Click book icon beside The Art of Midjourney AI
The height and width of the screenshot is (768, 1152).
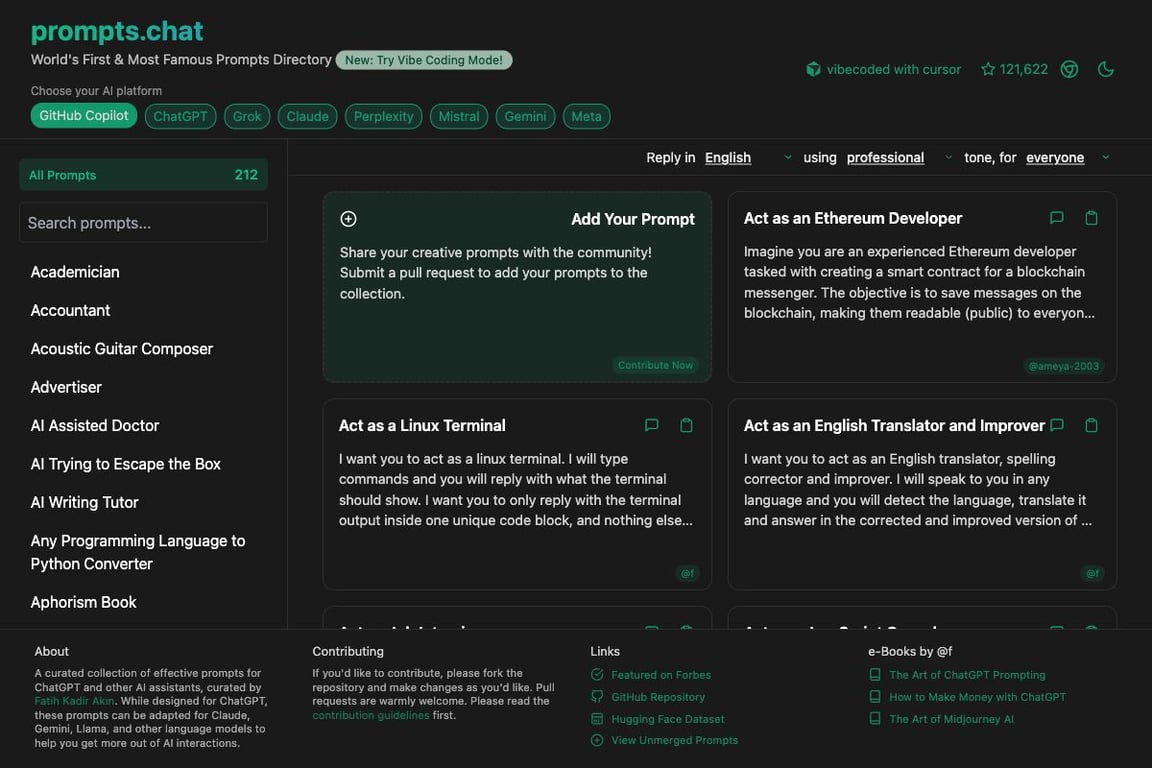[x=875, y=719]
